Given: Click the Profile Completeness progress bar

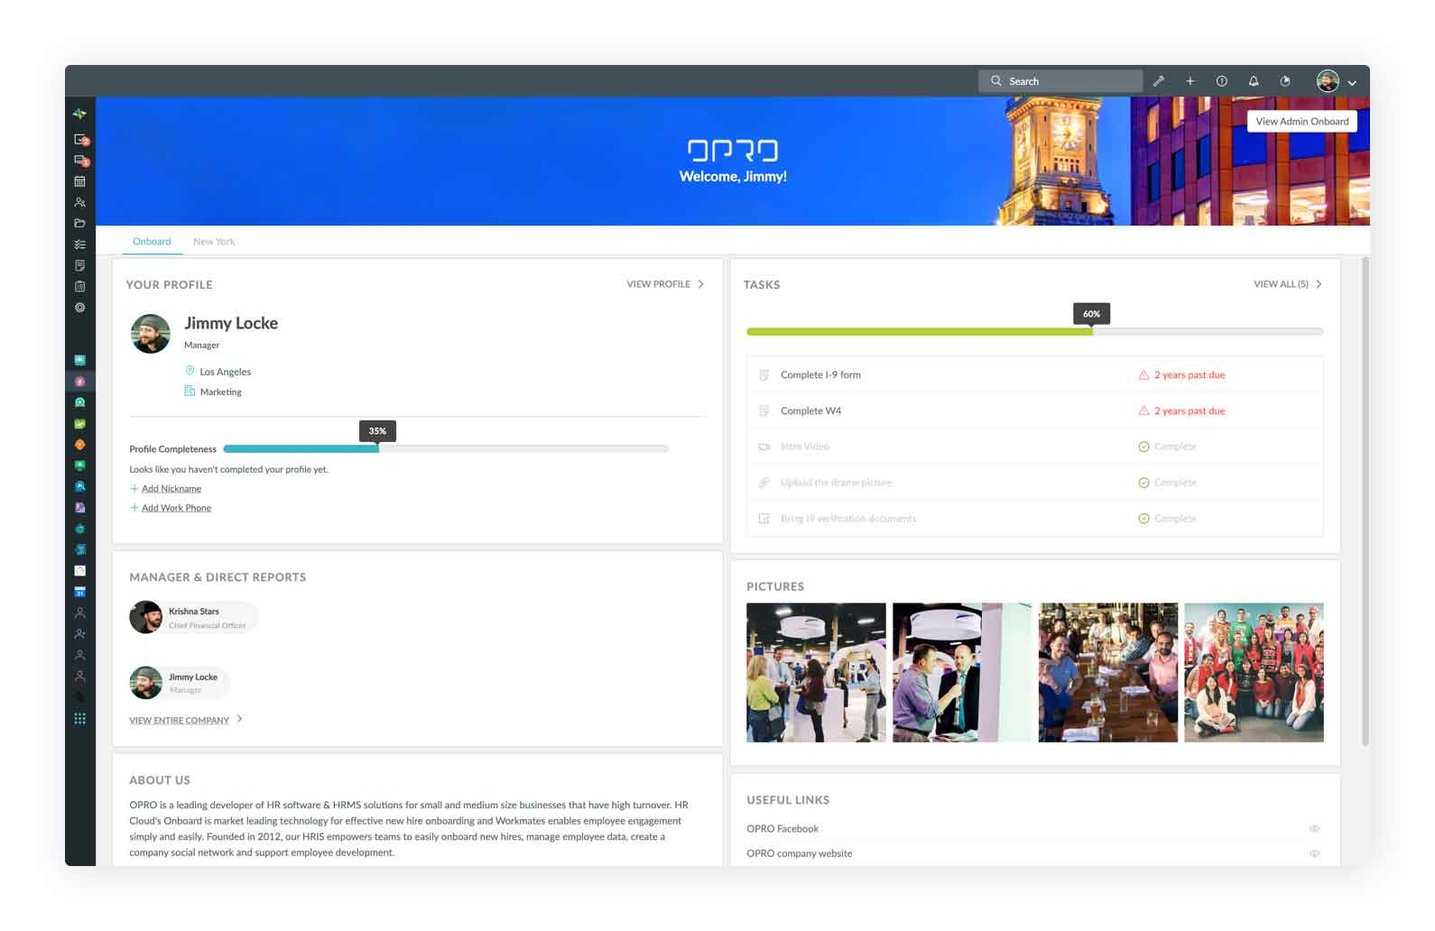Looking at the screenshot, I should [445, 449].
